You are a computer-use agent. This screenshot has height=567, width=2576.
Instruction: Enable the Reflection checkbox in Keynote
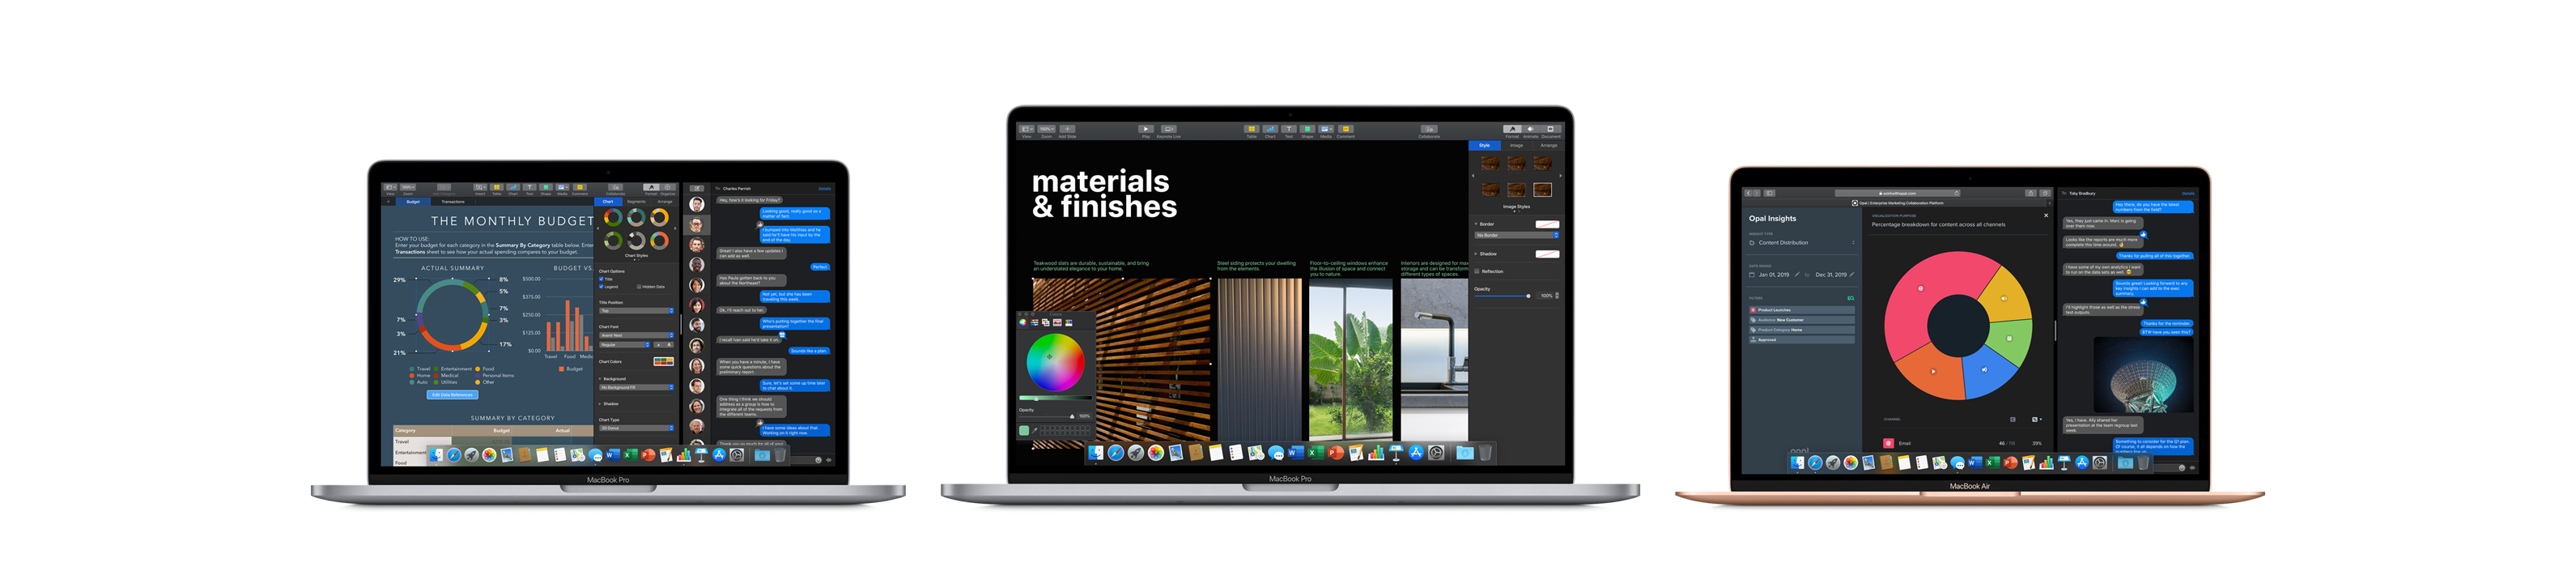click(1477, 271)
